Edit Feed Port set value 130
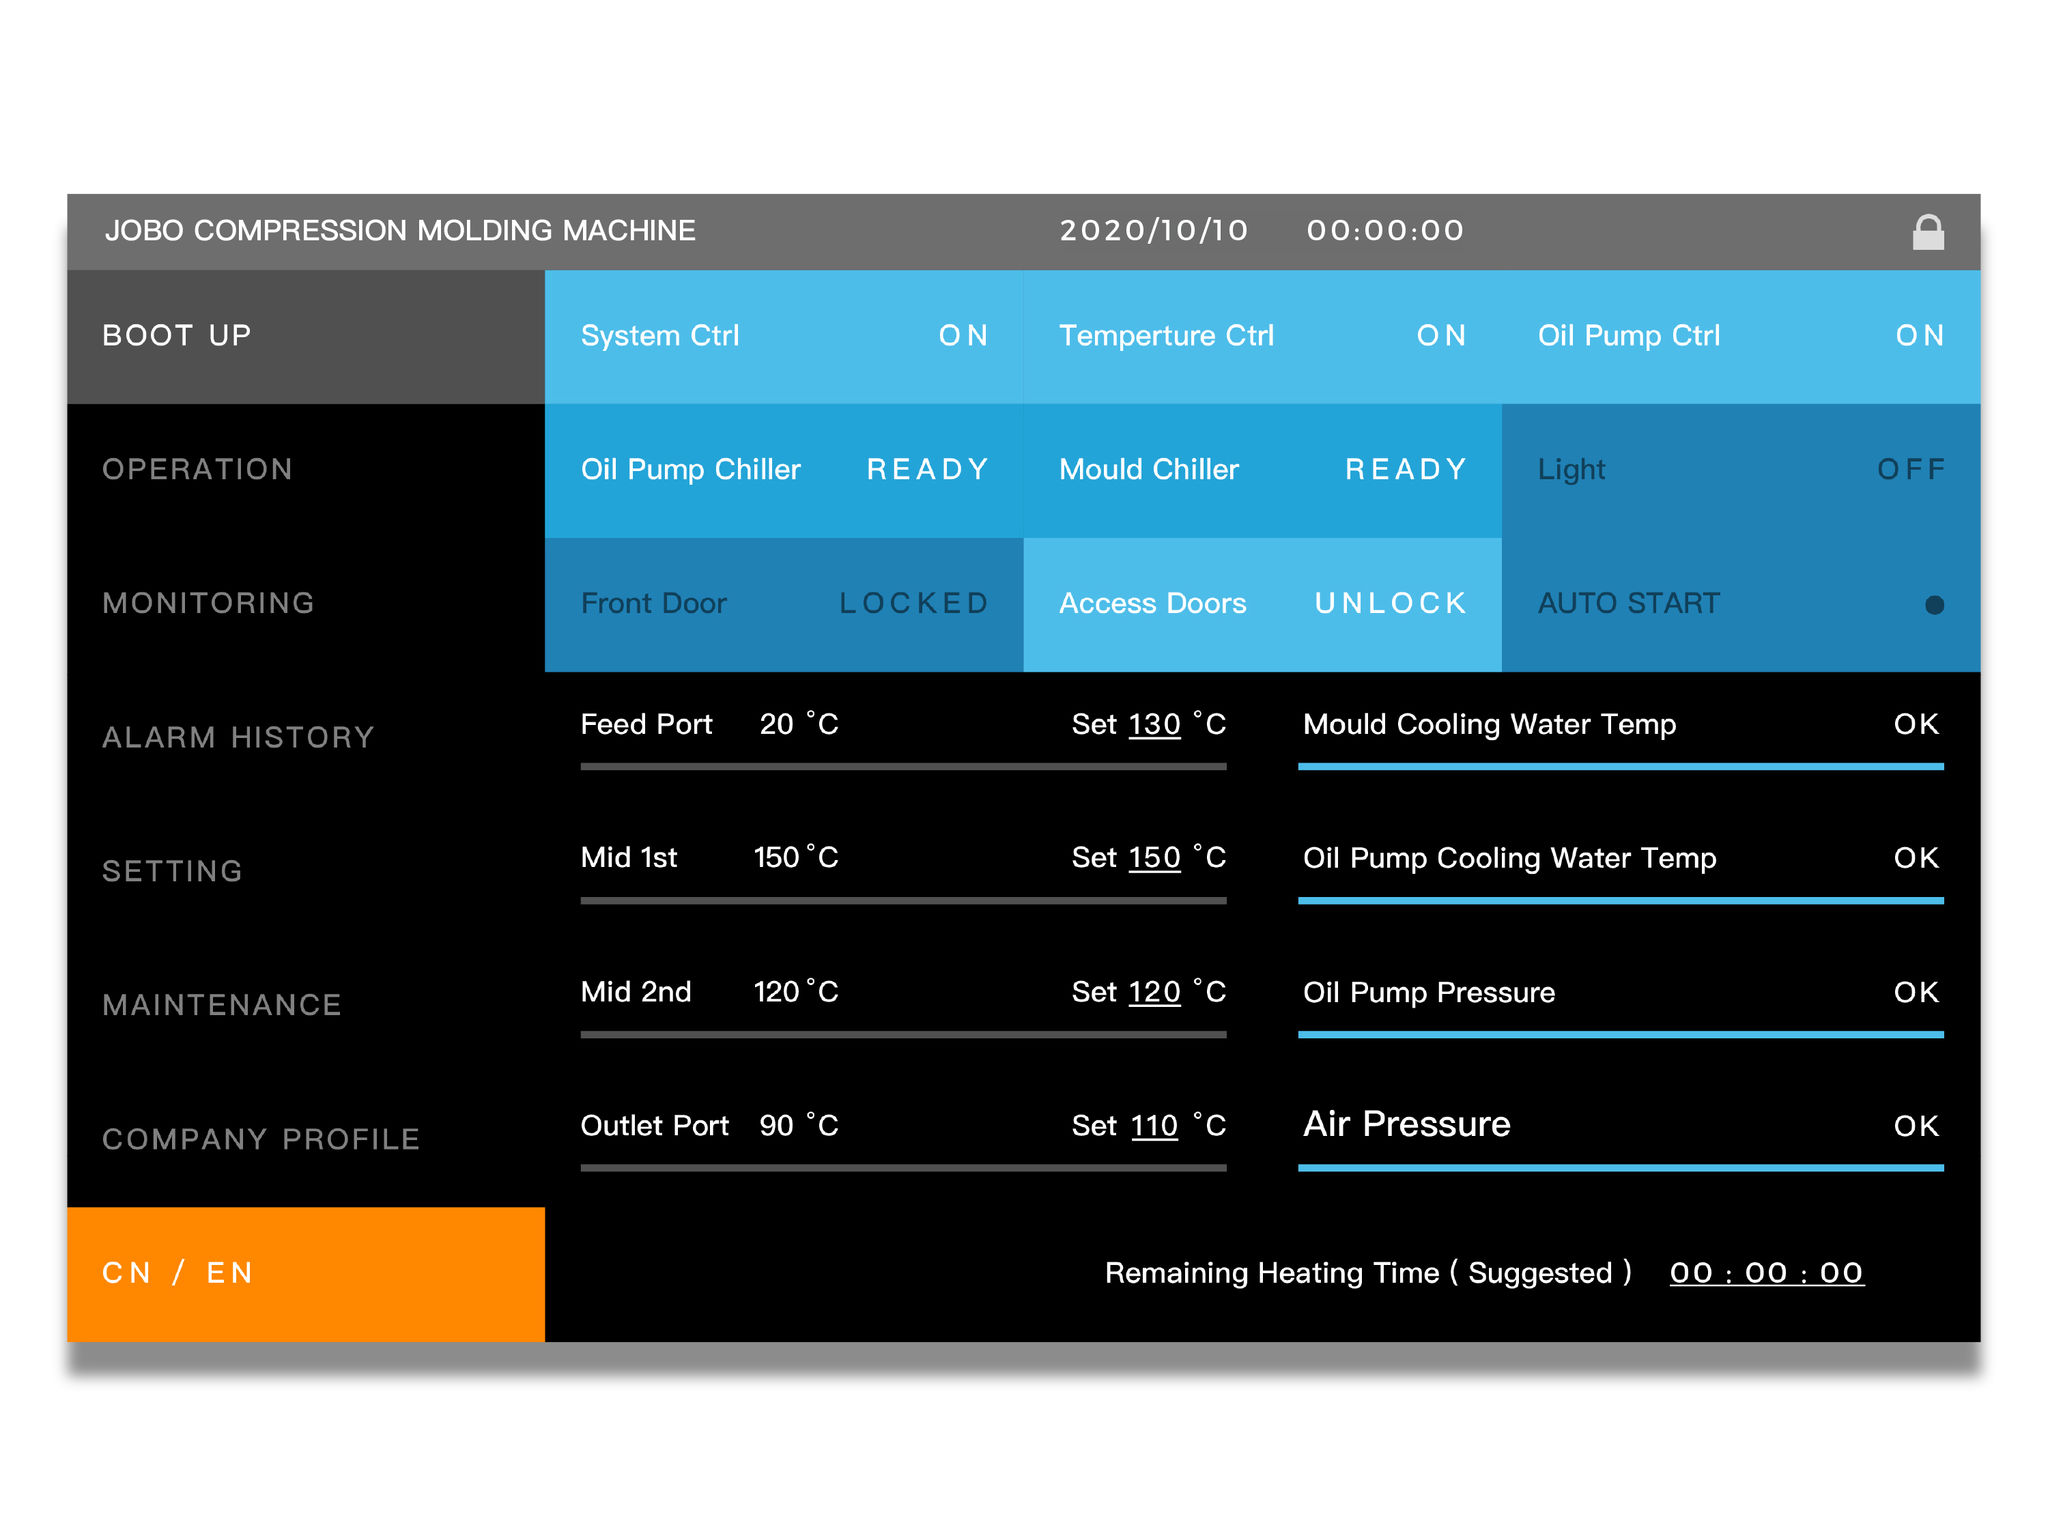2048x1536 pixels. point(1154,725)
